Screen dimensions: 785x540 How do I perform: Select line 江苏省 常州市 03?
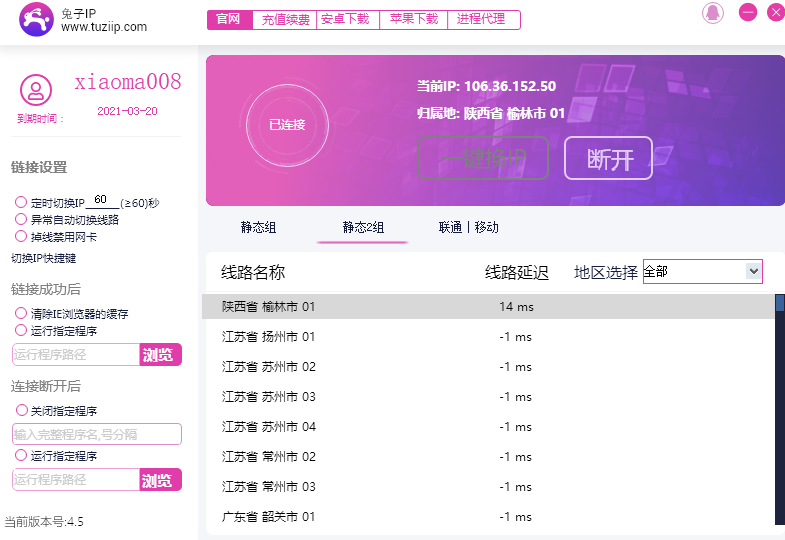pyautogui.click(x=488, y=486)
